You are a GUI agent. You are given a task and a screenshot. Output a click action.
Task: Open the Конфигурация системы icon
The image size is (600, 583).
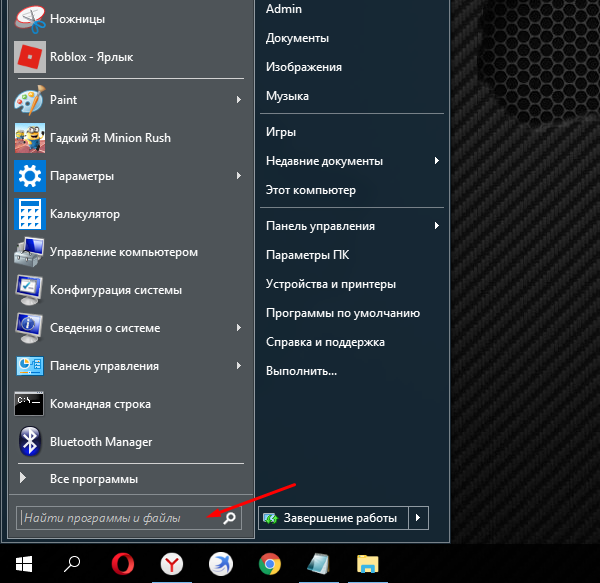click(x=30, y=290)
